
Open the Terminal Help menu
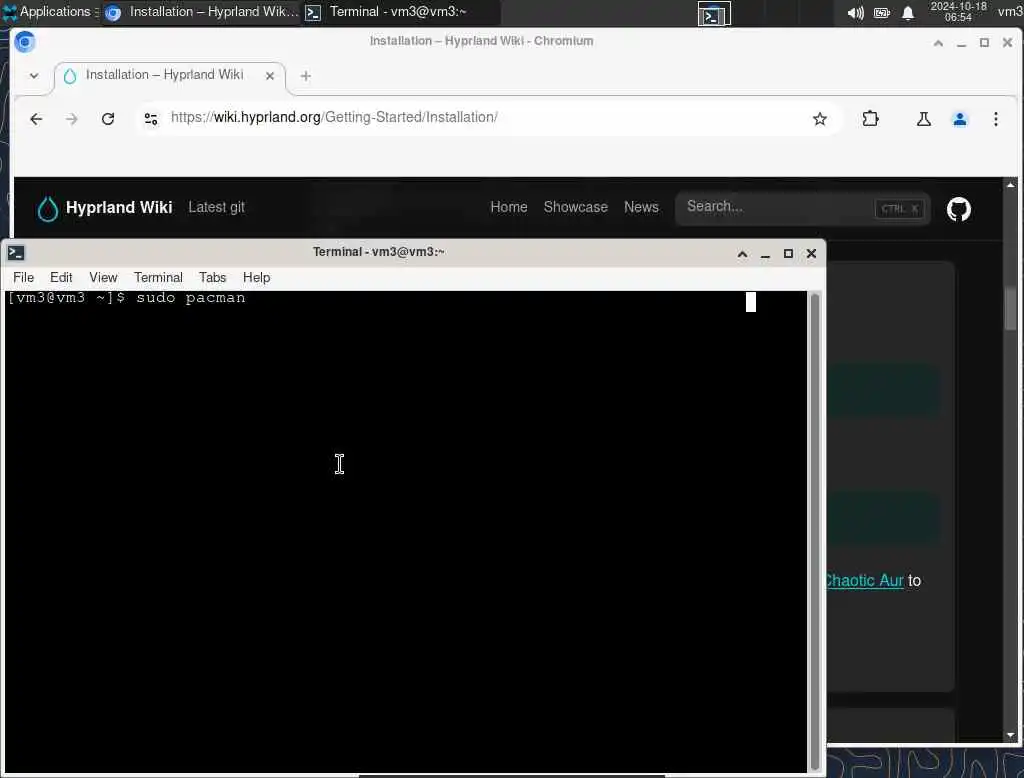tap(257, 278)
